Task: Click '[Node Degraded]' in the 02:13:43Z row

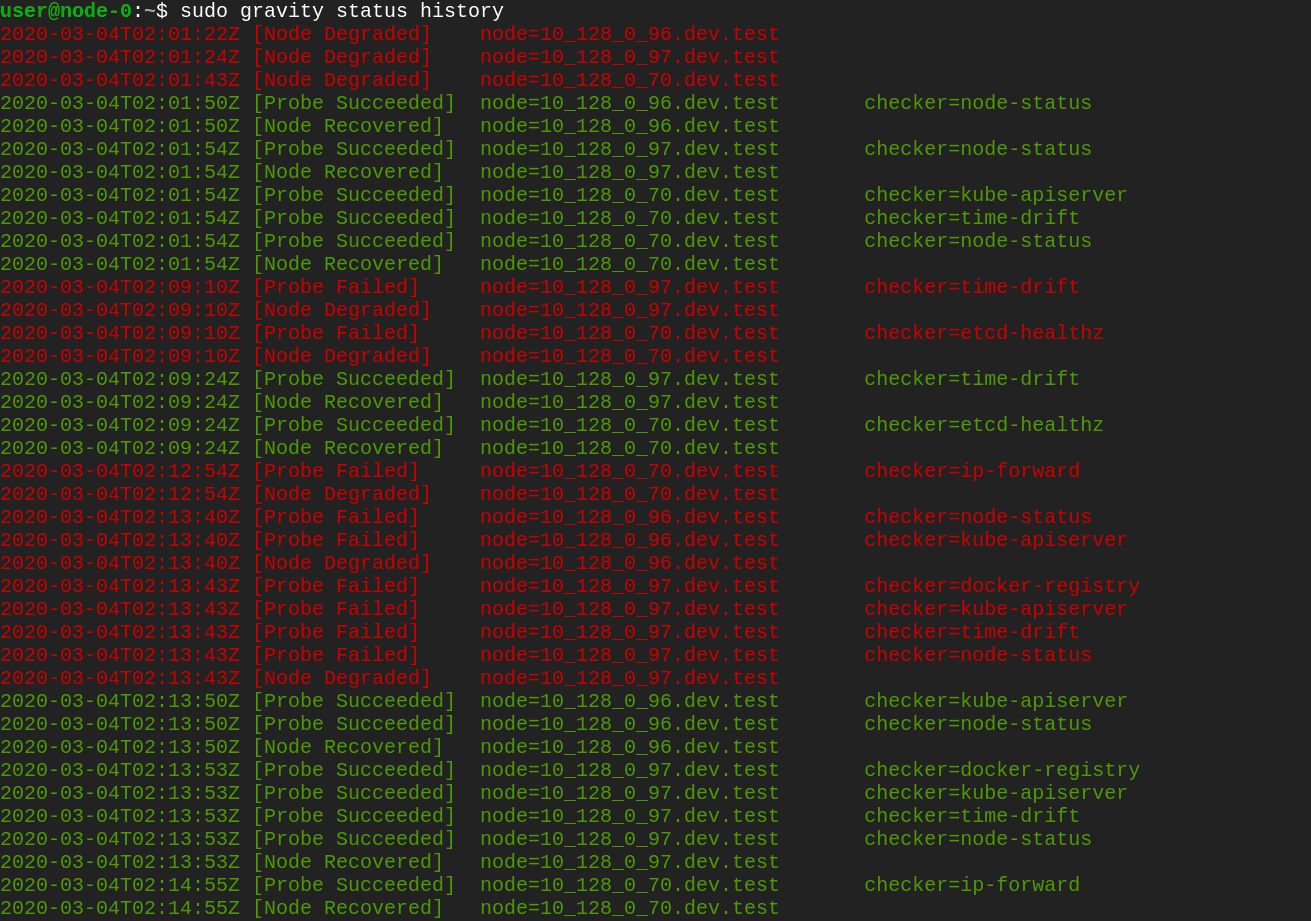Action: [342, 678]
